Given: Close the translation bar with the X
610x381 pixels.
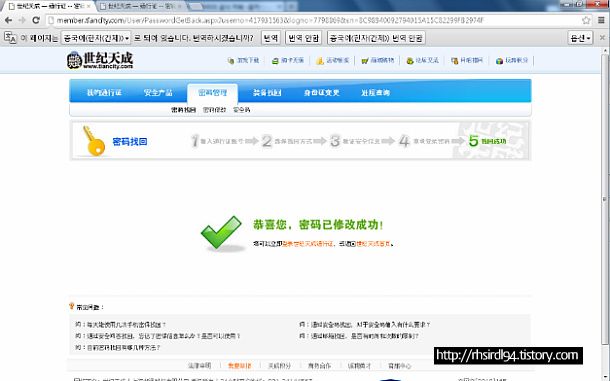Looking at the screenshot, I should (602, 38).
